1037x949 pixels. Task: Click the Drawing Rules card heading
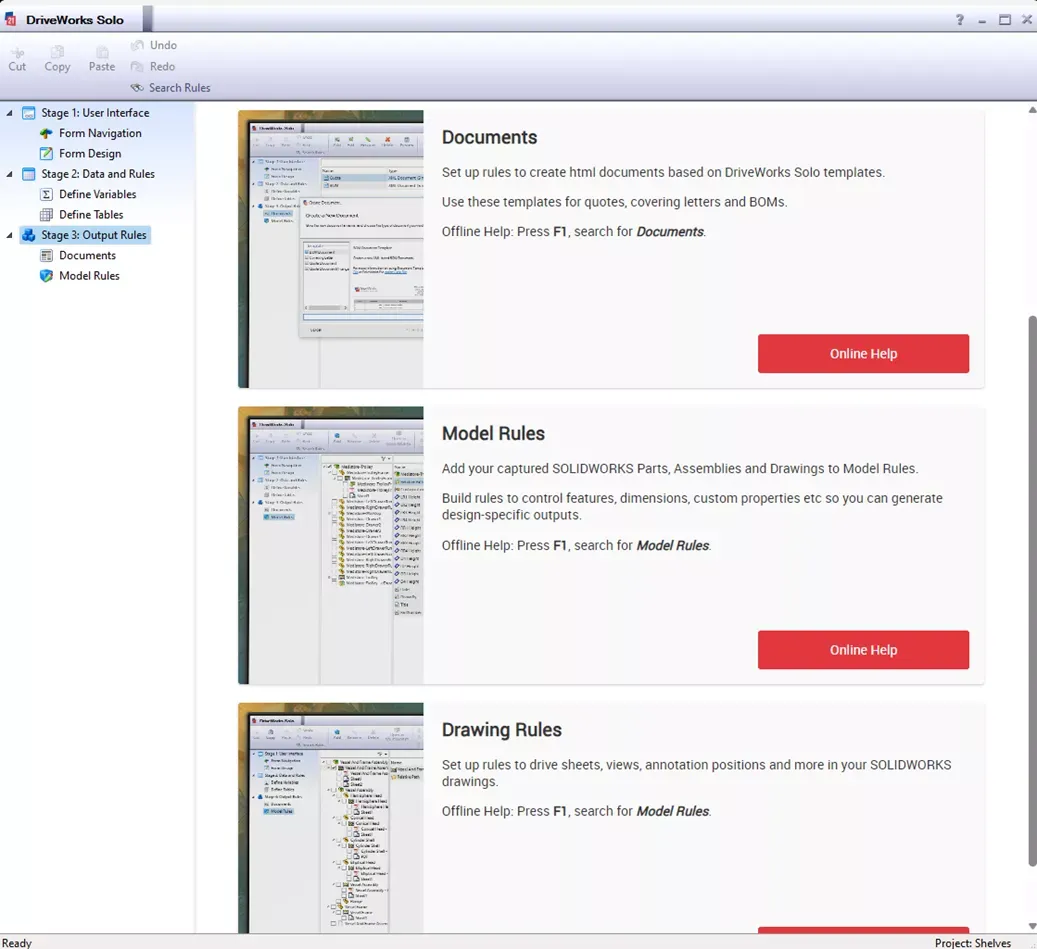pyautogui.click(x=502, y=729)
